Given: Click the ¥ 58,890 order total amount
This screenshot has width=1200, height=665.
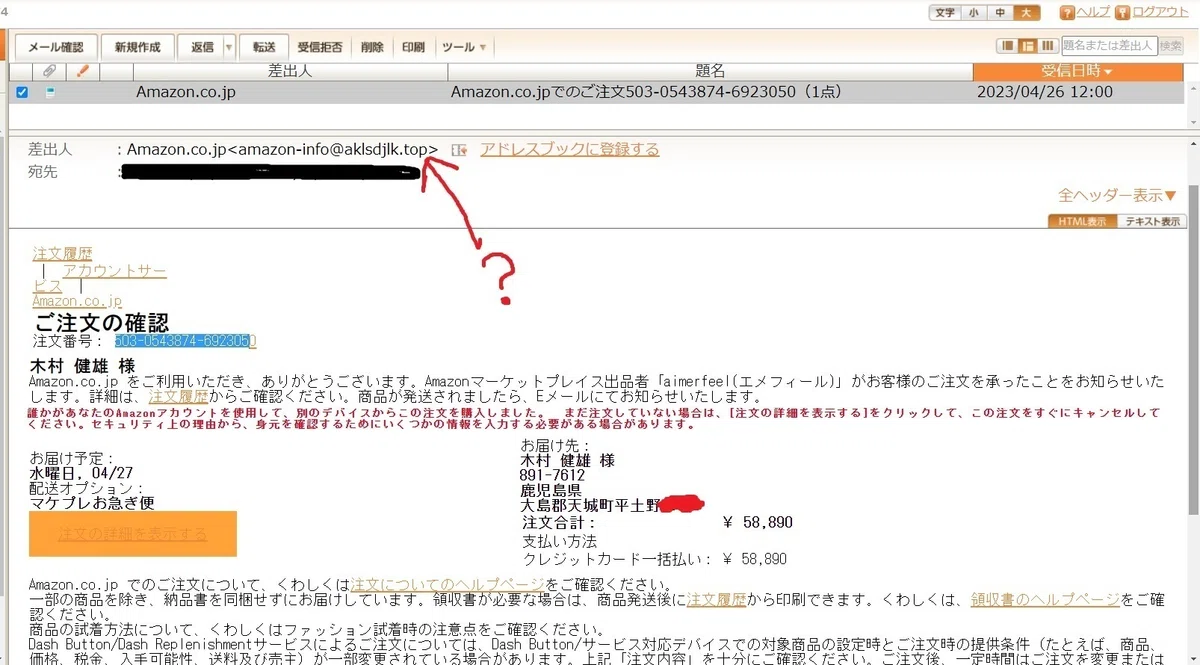Looking at the screenshot, I should (x=757, y=522).
